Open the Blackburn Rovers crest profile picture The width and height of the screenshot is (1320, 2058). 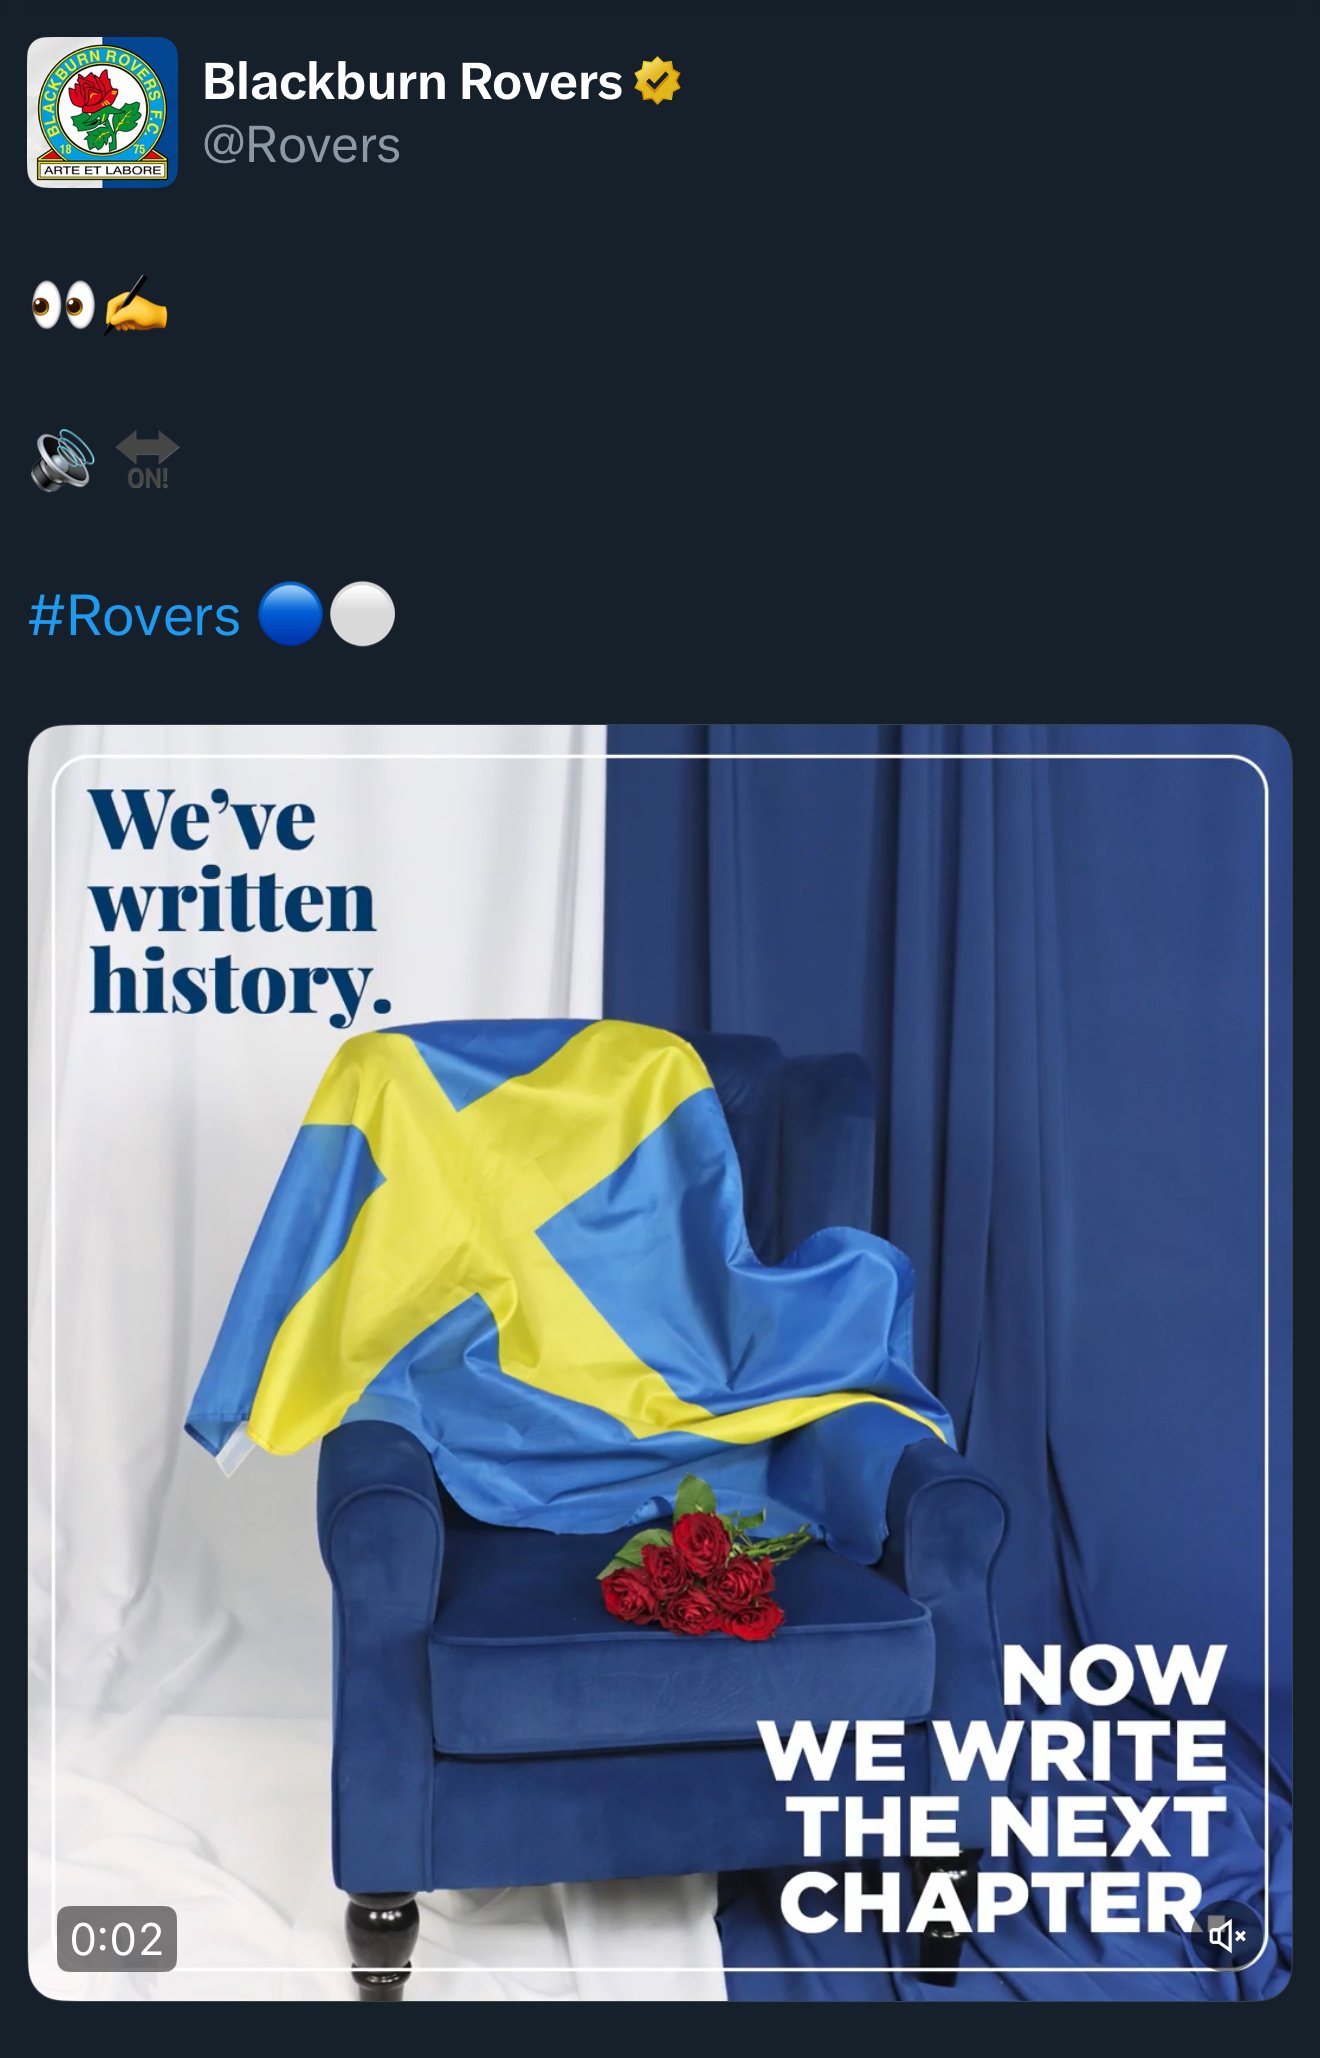coord(102,112)
